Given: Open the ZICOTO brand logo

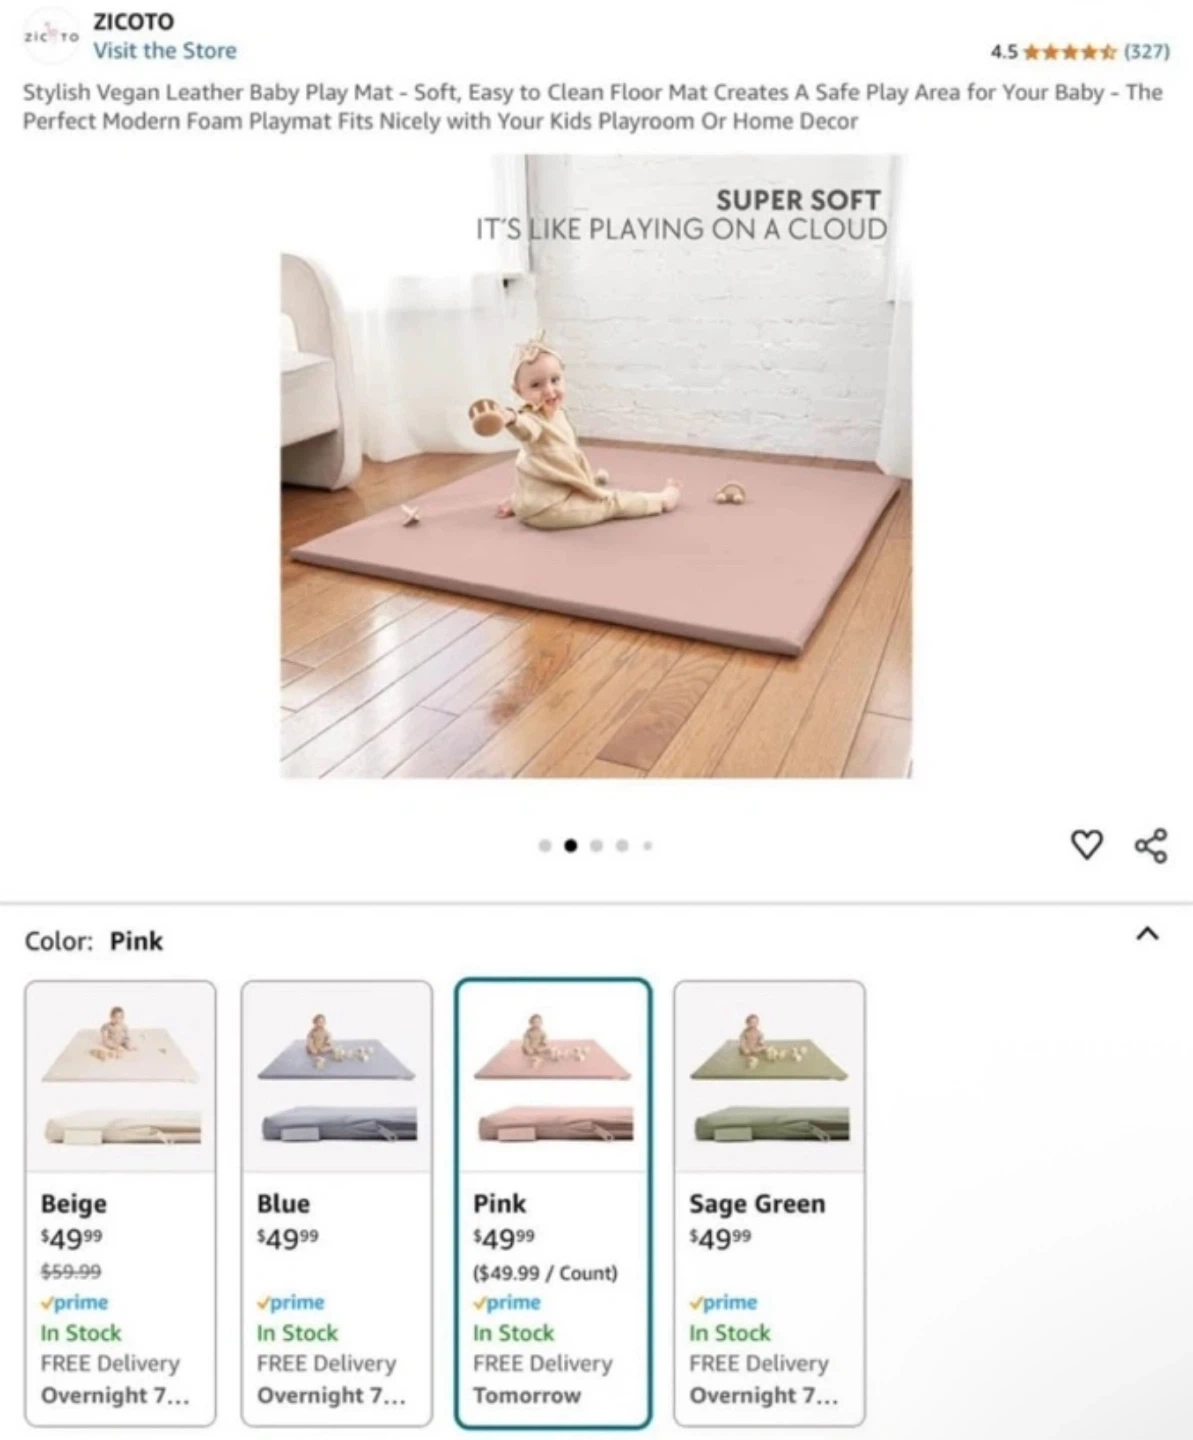Looking at the screenshot, I should [x=51, y=36].
